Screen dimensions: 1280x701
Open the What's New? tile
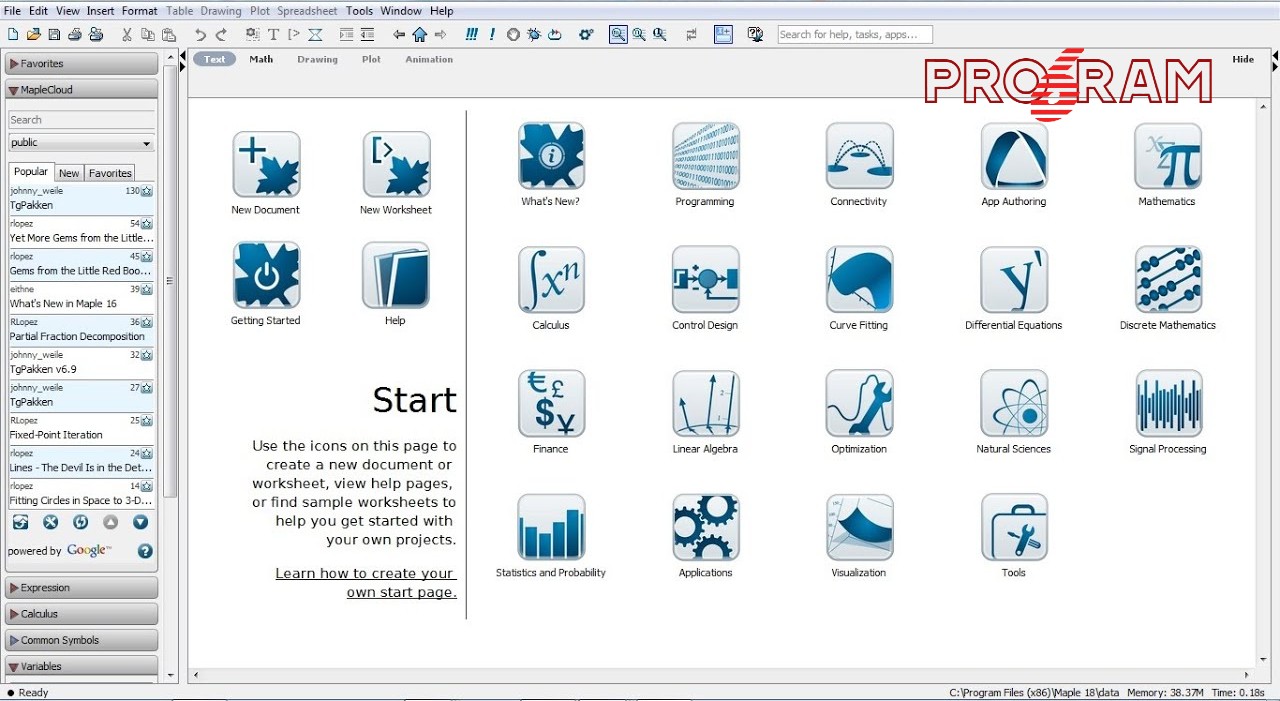(551, 156)
